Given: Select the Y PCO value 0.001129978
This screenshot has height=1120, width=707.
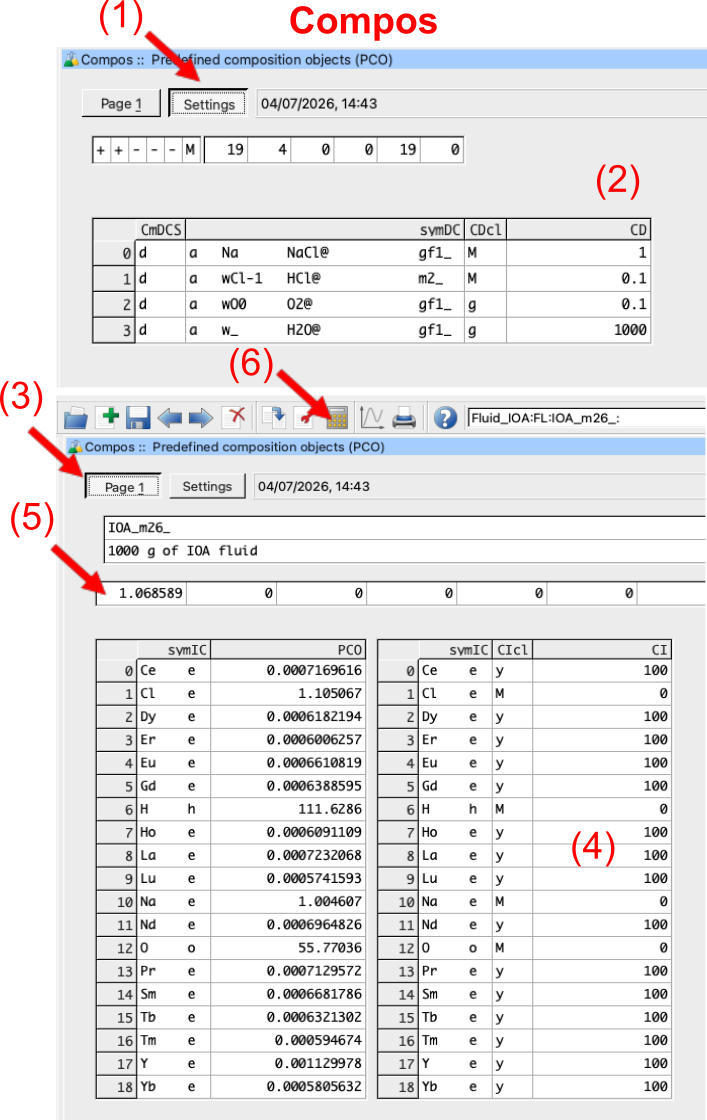Looking at the screenshot, I should (288, 1064).
